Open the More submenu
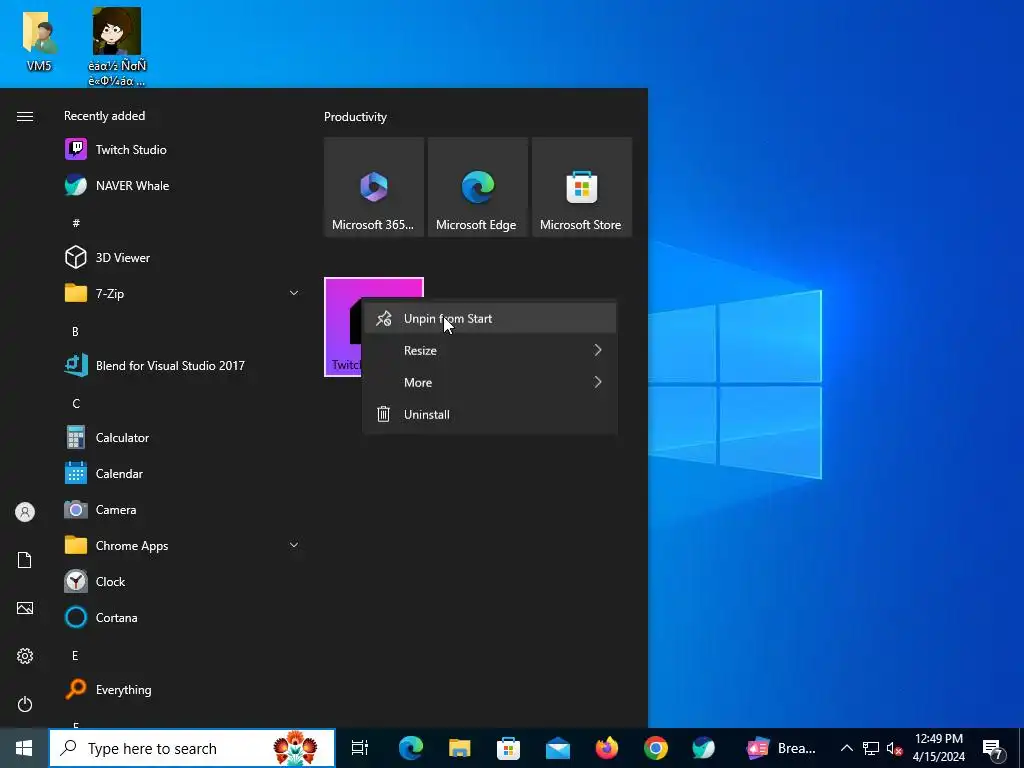Image resolution: width=1024 pixels, height=768 pixels. click(x=490, y=383)
